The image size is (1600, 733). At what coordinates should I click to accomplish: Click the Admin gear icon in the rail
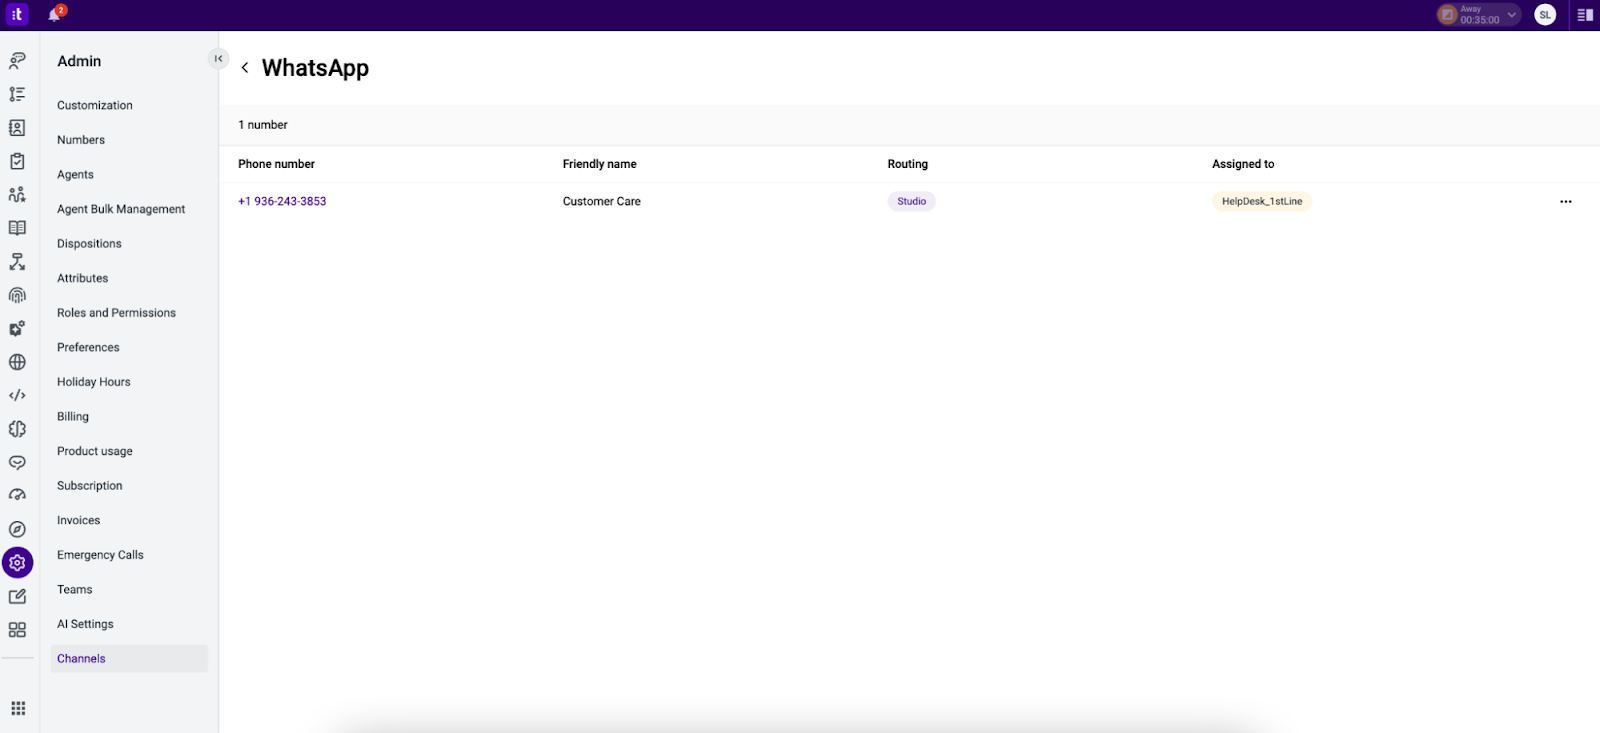(17, 563)
